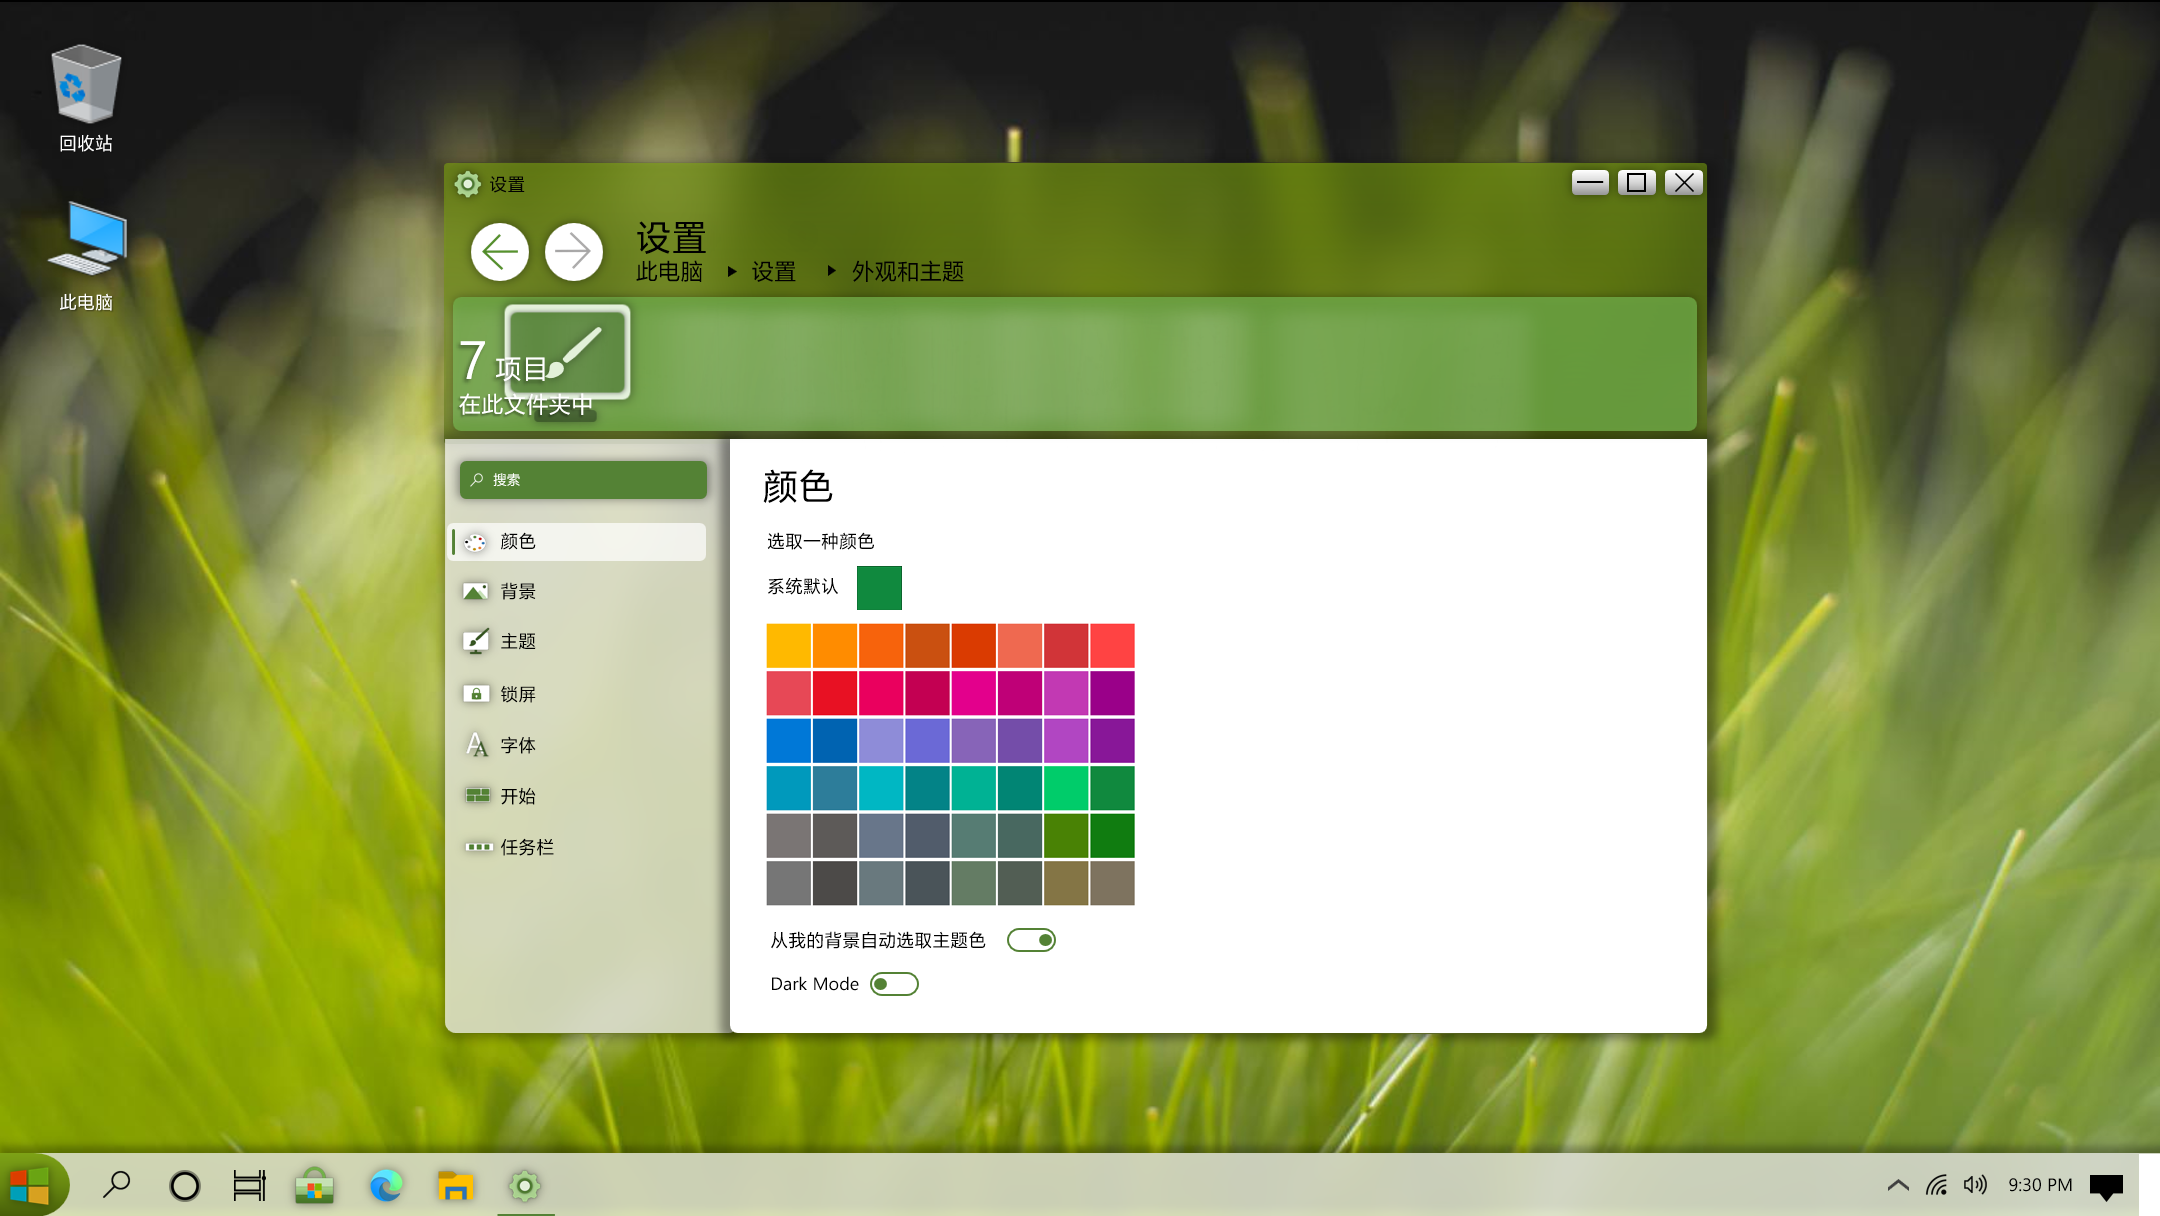Image resolution: width=2160 pixels, height=1216 pixels.
Task: Open Microsoft Edge from the taskbar
Action: tap(385, 1186)
